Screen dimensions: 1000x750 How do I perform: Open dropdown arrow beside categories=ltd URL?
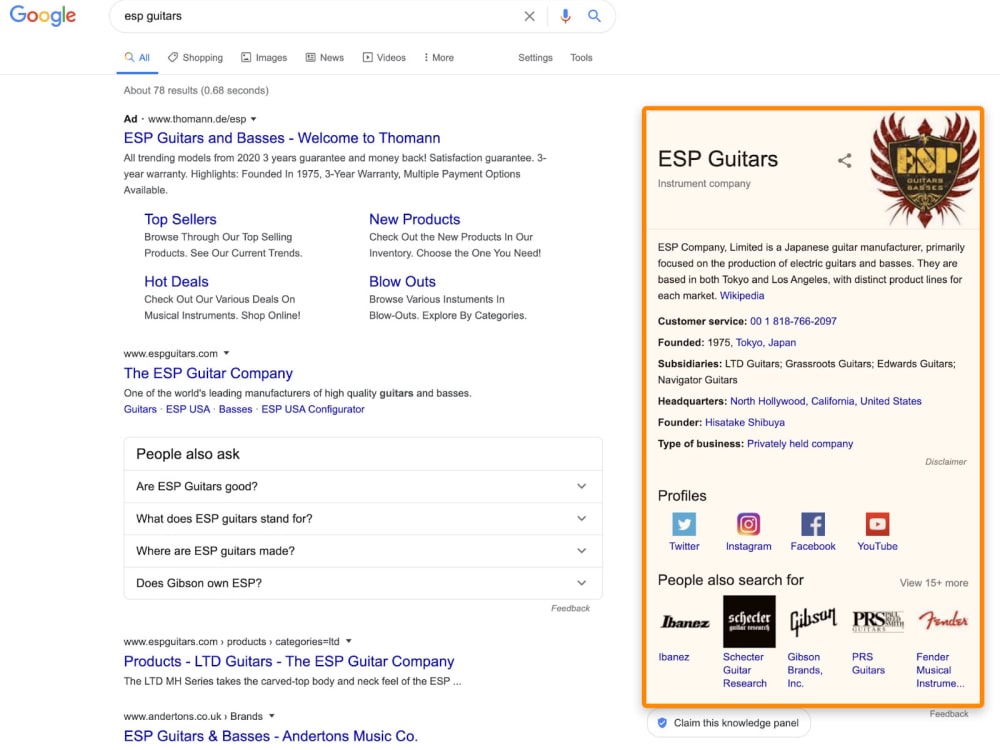pyautogui.click(x=349, y=642)
